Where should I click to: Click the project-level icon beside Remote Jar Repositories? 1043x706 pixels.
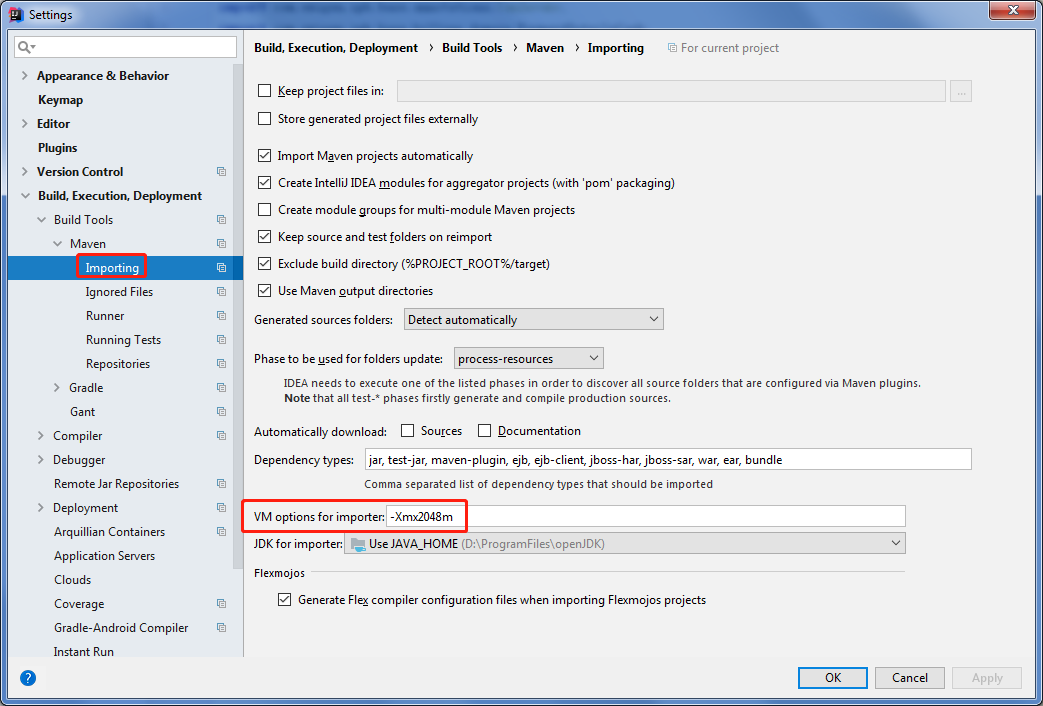click(222, 483)
